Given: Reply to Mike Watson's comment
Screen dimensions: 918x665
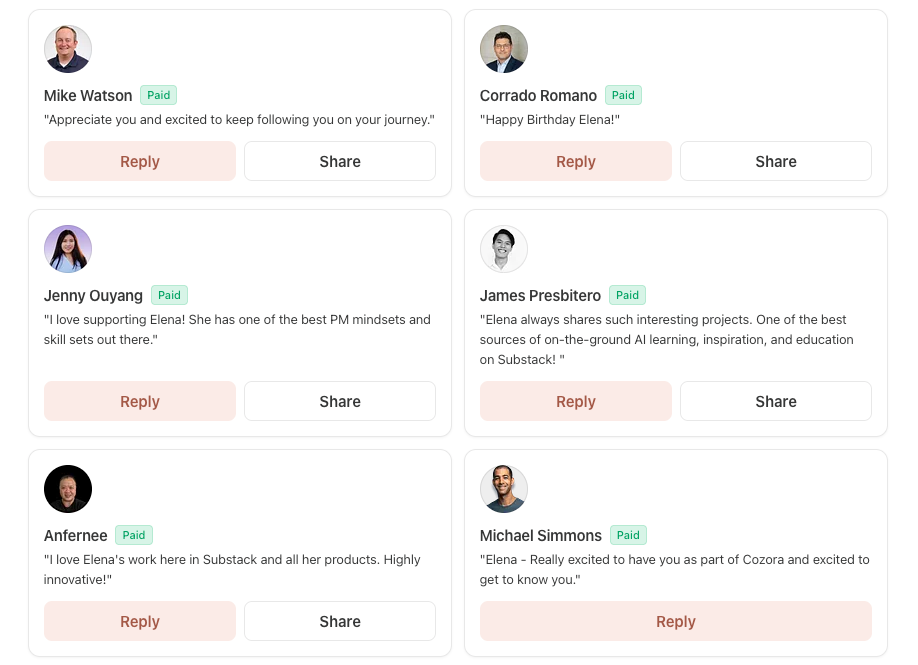Looking at the screenshot, I should pyautogui.click(x=140, y=161).
